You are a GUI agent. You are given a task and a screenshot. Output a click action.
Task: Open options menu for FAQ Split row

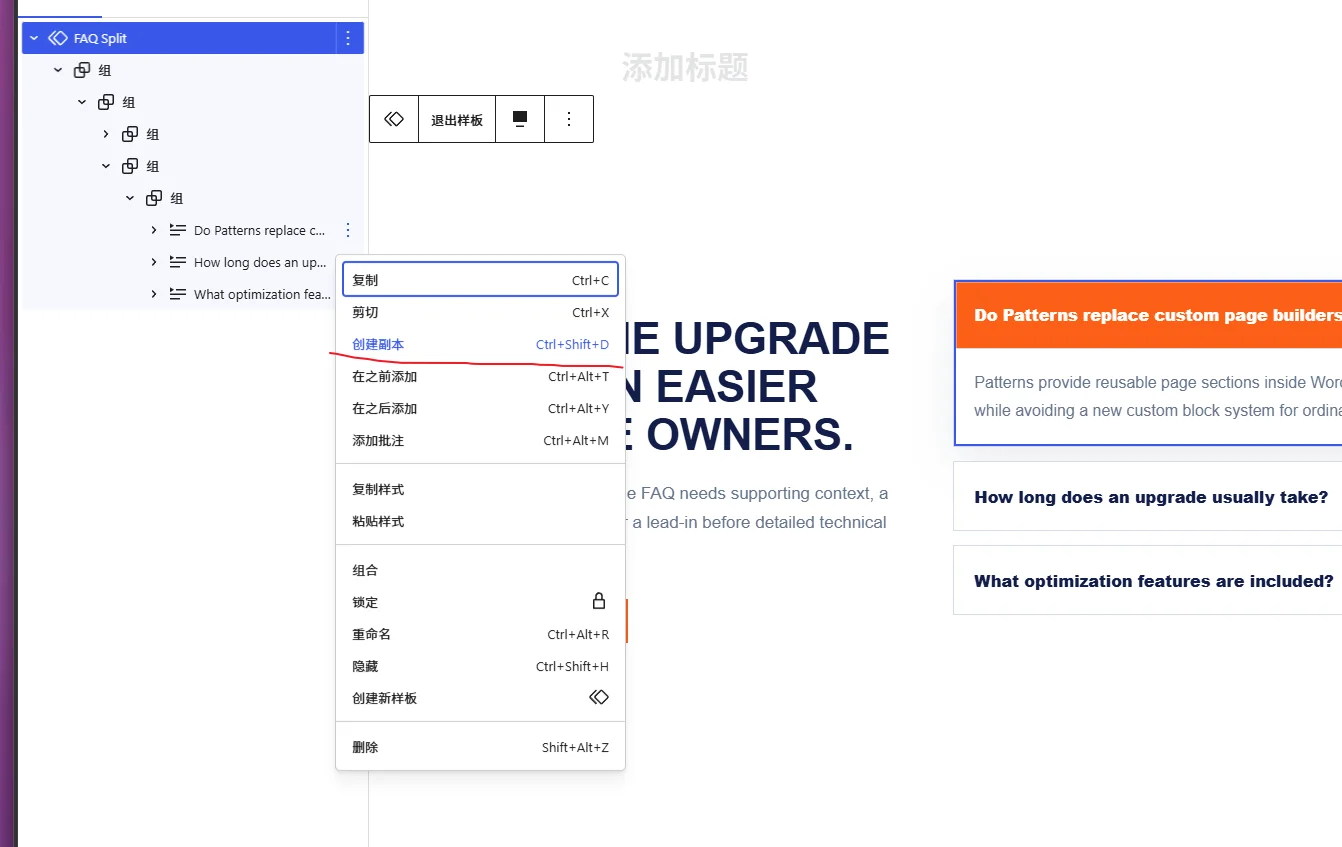point(348,38)
